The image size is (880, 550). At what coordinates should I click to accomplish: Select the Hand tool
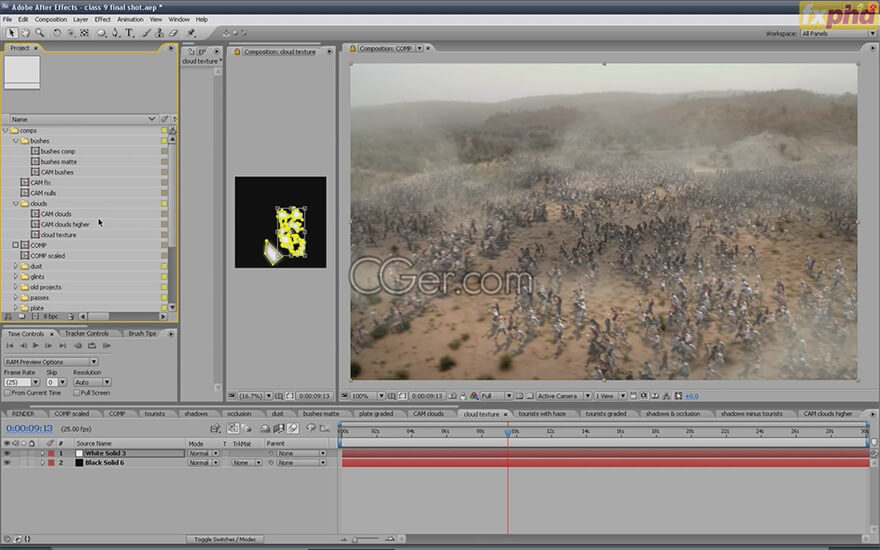(x=25, y=33)
